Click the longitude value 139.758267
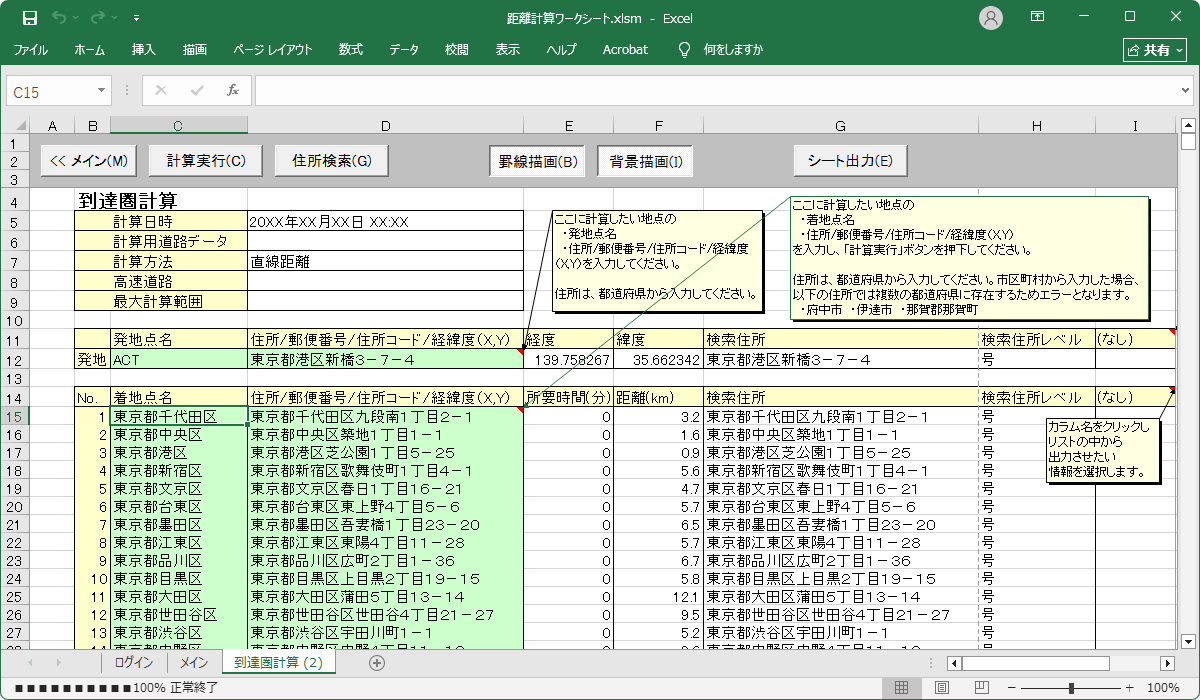 tap(568, 359)
